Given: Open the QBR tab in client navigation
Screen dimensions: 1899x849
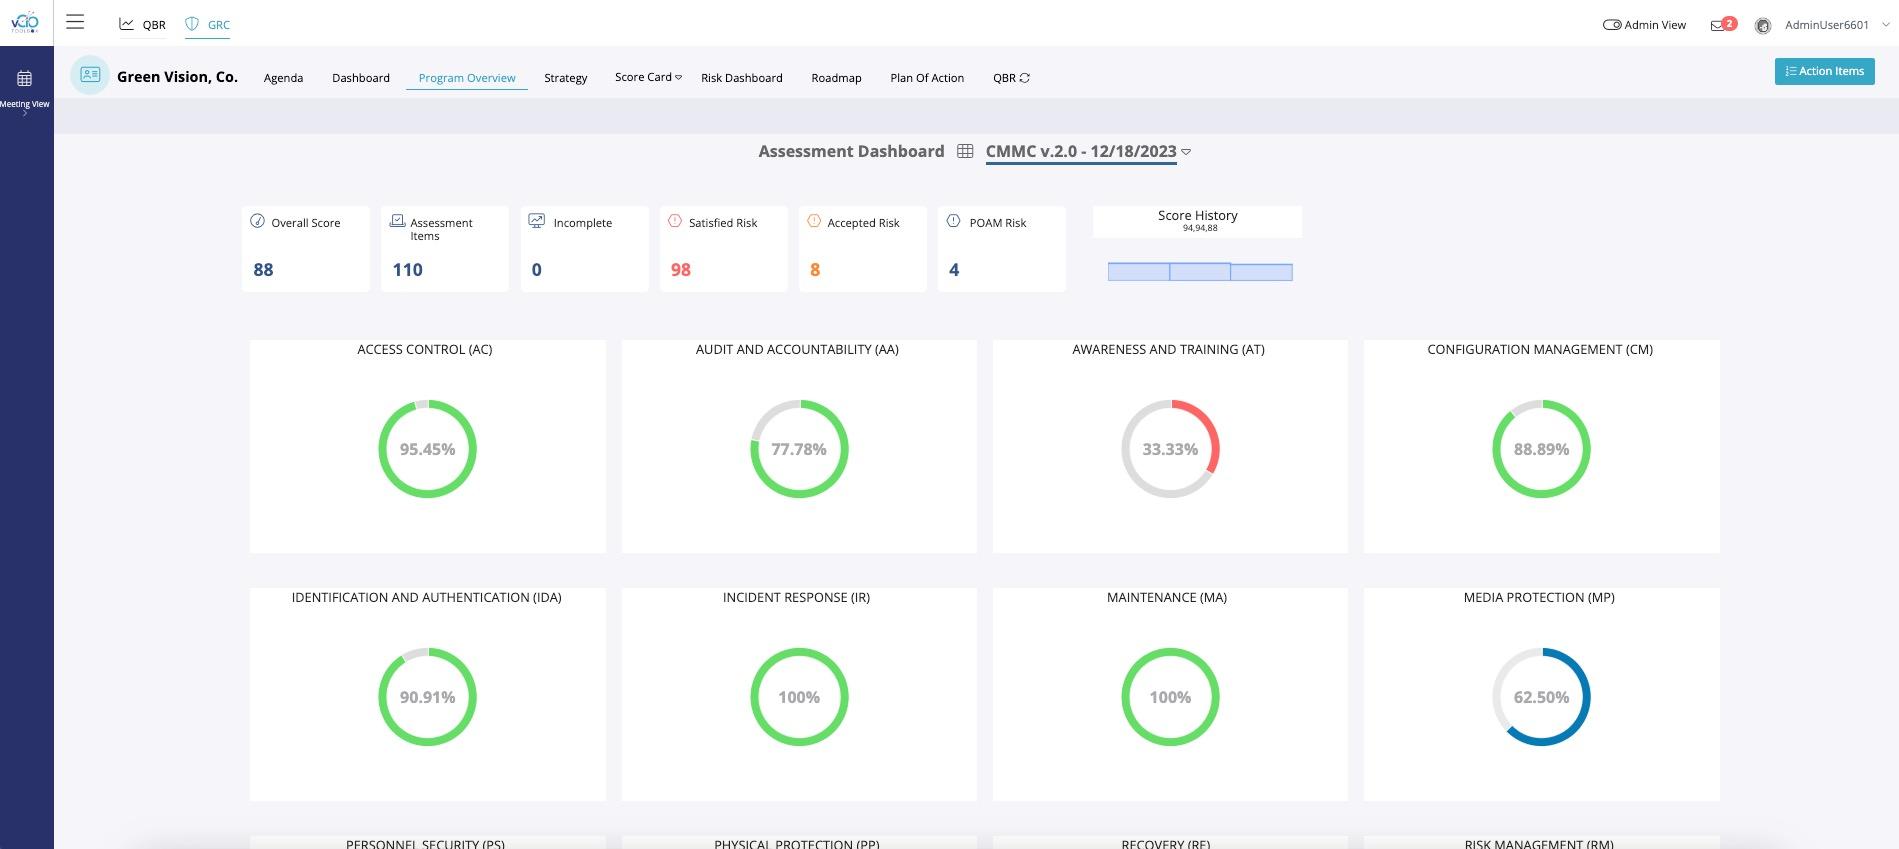Looking at the screenshot, I should (1004, 78).
